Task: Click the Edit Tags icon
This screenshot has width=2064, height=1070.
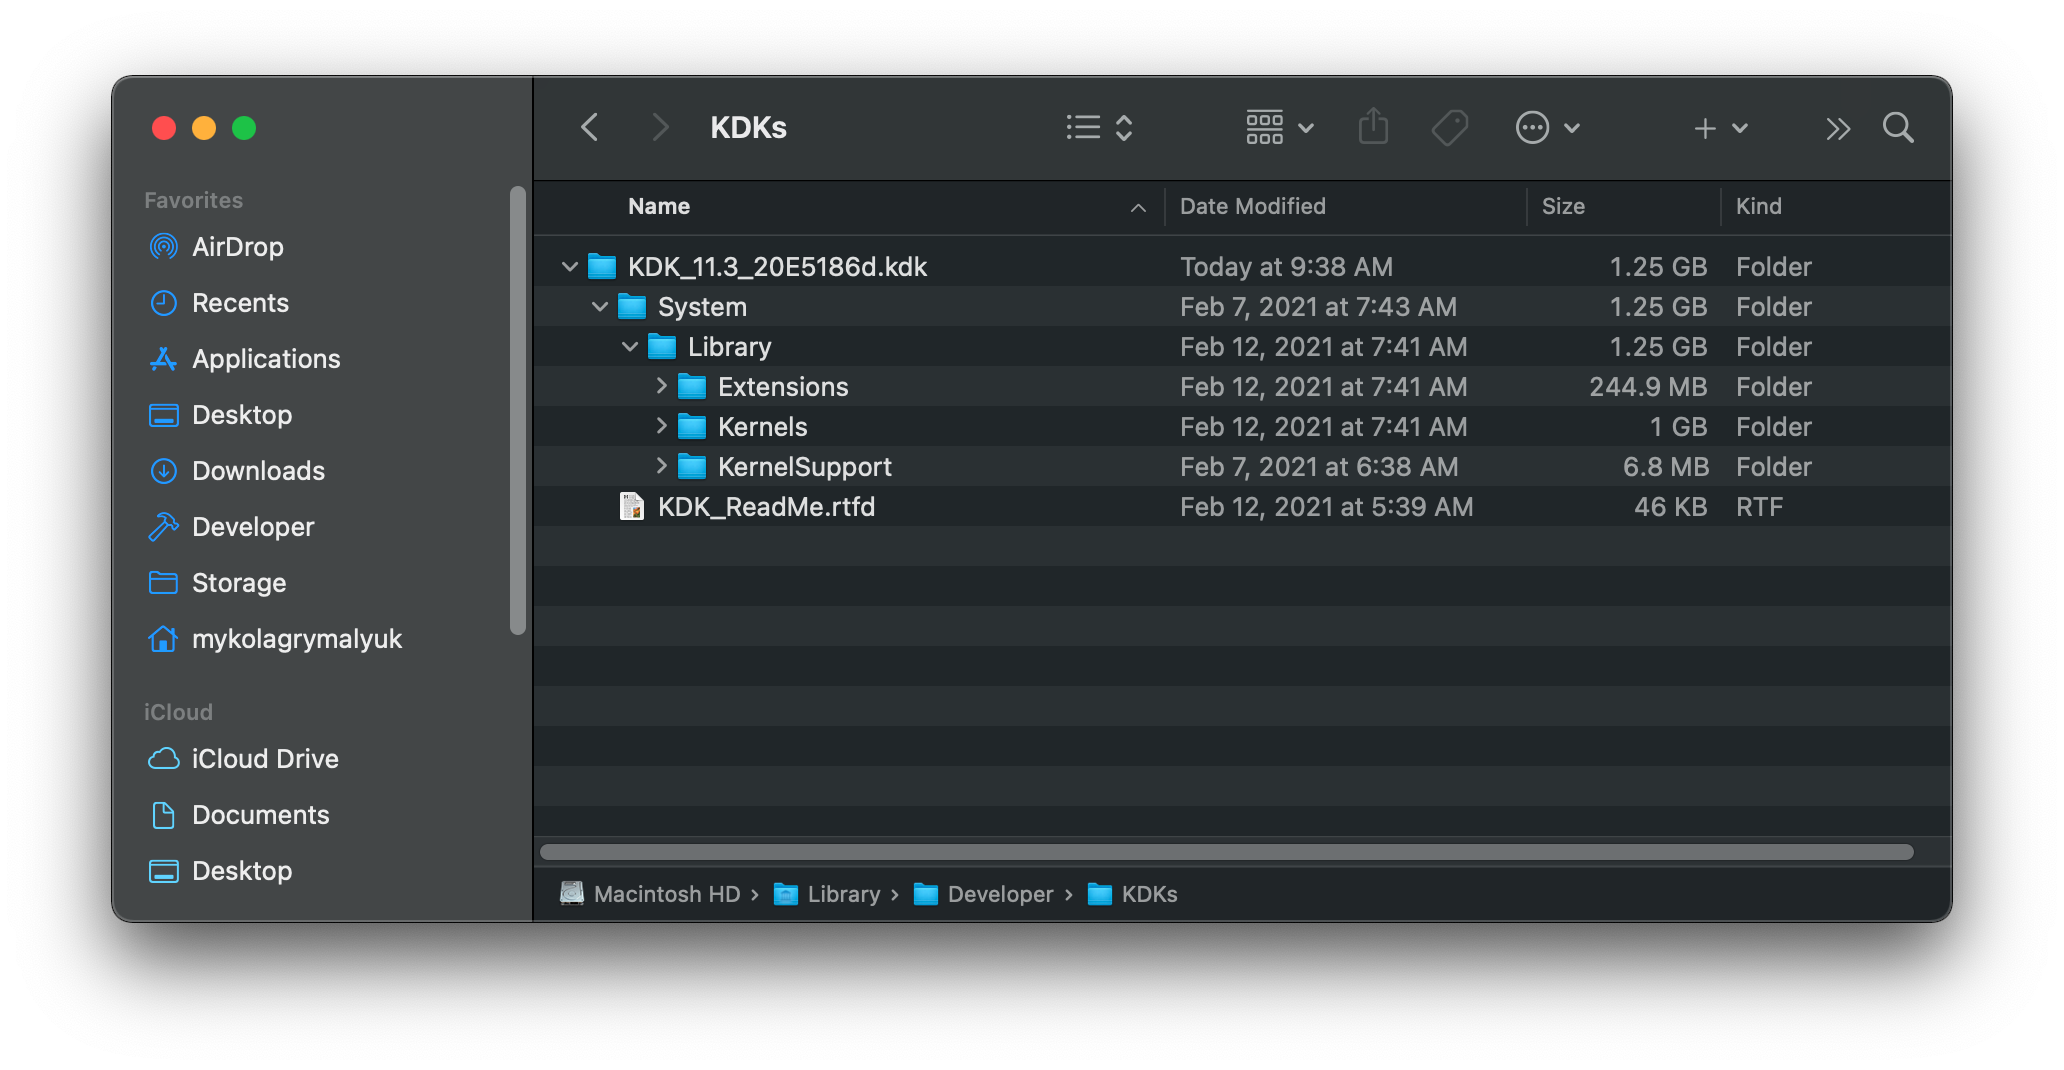Action: coord(1449,128)
